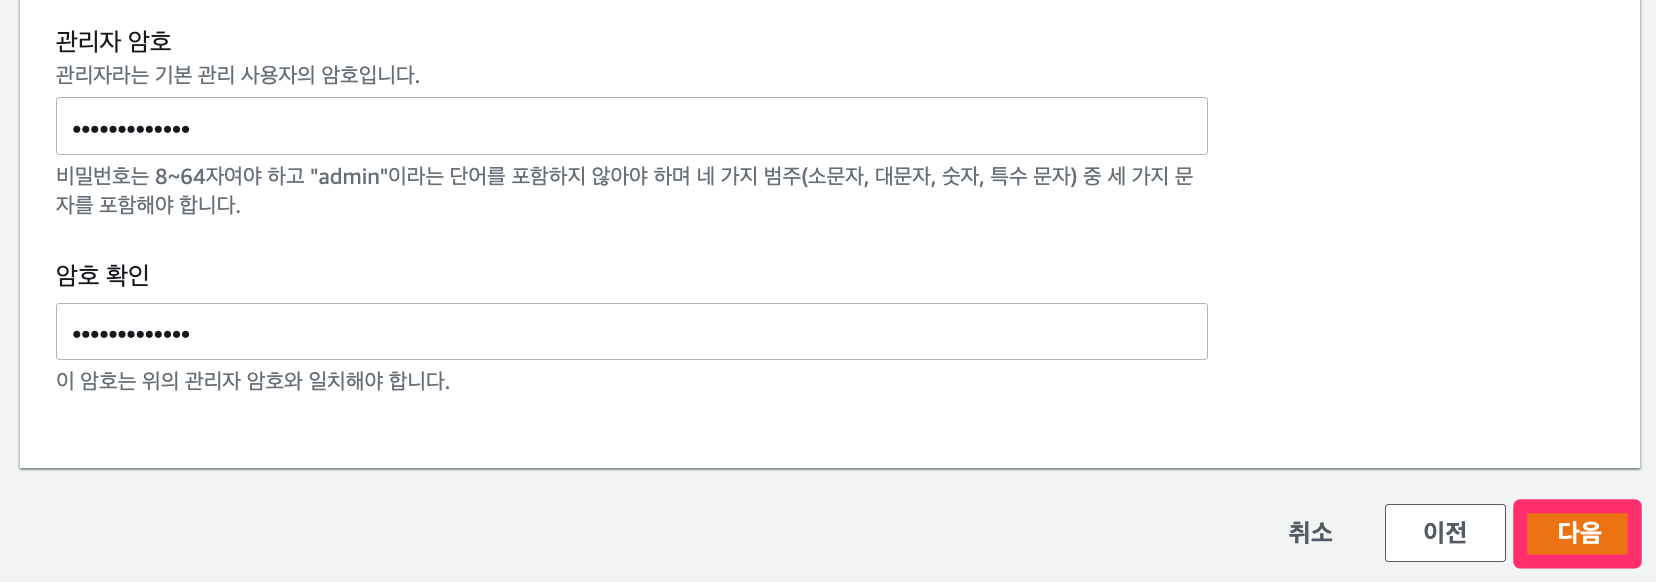
Task: Click empty white panel area right of password fields
Action: click(x=1420, y=230)
